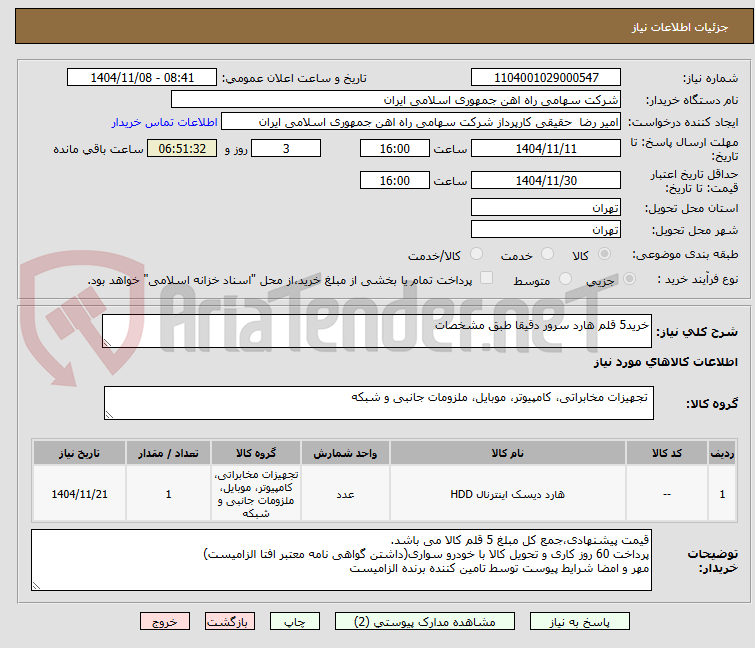Image resolution: width=755 pixels, height=648 pixels.
Task: Click the item name cell 'هارد دیسک اینترنال HDD'
Action: pyautogui.click(x=508, y=494)
